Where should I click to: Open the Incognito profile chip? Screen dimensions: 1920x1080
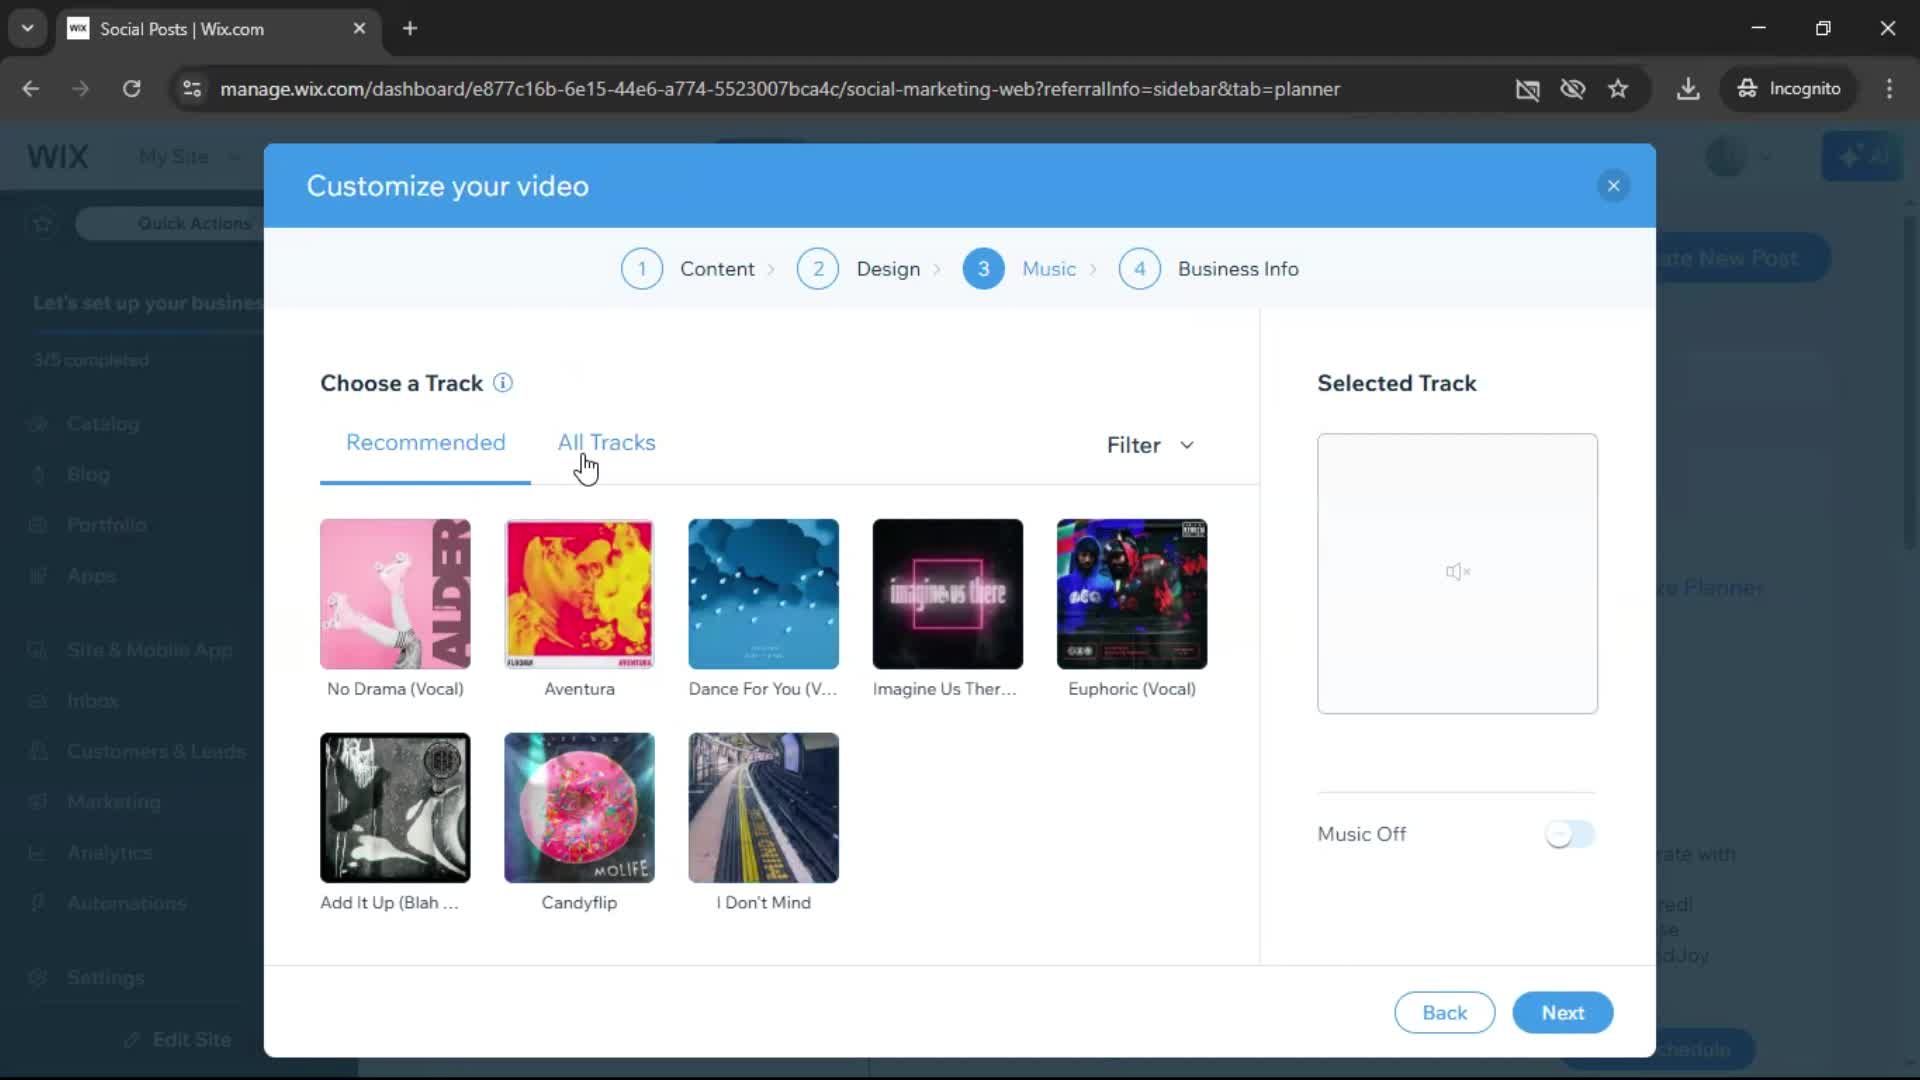pyautogui.click(x=1788, y=89)
